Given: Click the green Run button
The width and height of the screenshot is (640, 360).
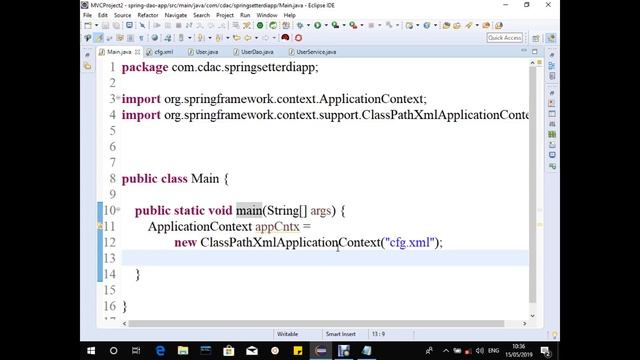Looking at the screenshot, I should pos(317,25).
